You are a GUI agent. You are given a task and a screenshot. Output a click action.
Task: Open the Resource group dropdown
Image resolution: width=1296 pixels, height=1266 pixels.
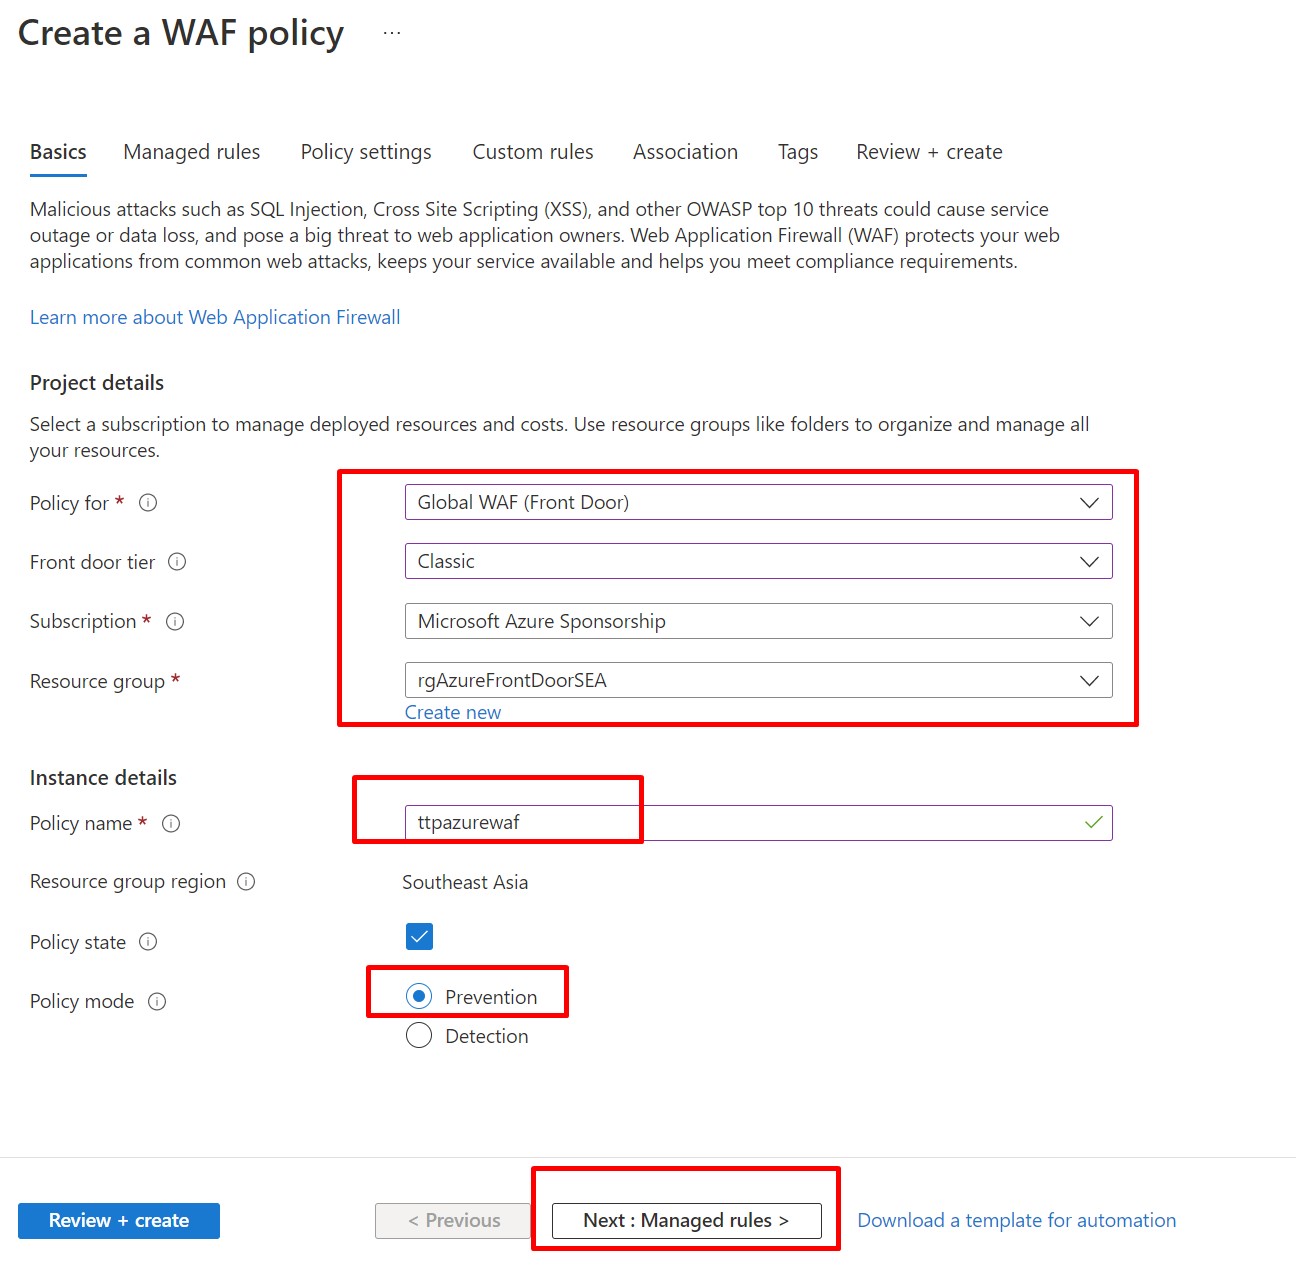[757, 681]
